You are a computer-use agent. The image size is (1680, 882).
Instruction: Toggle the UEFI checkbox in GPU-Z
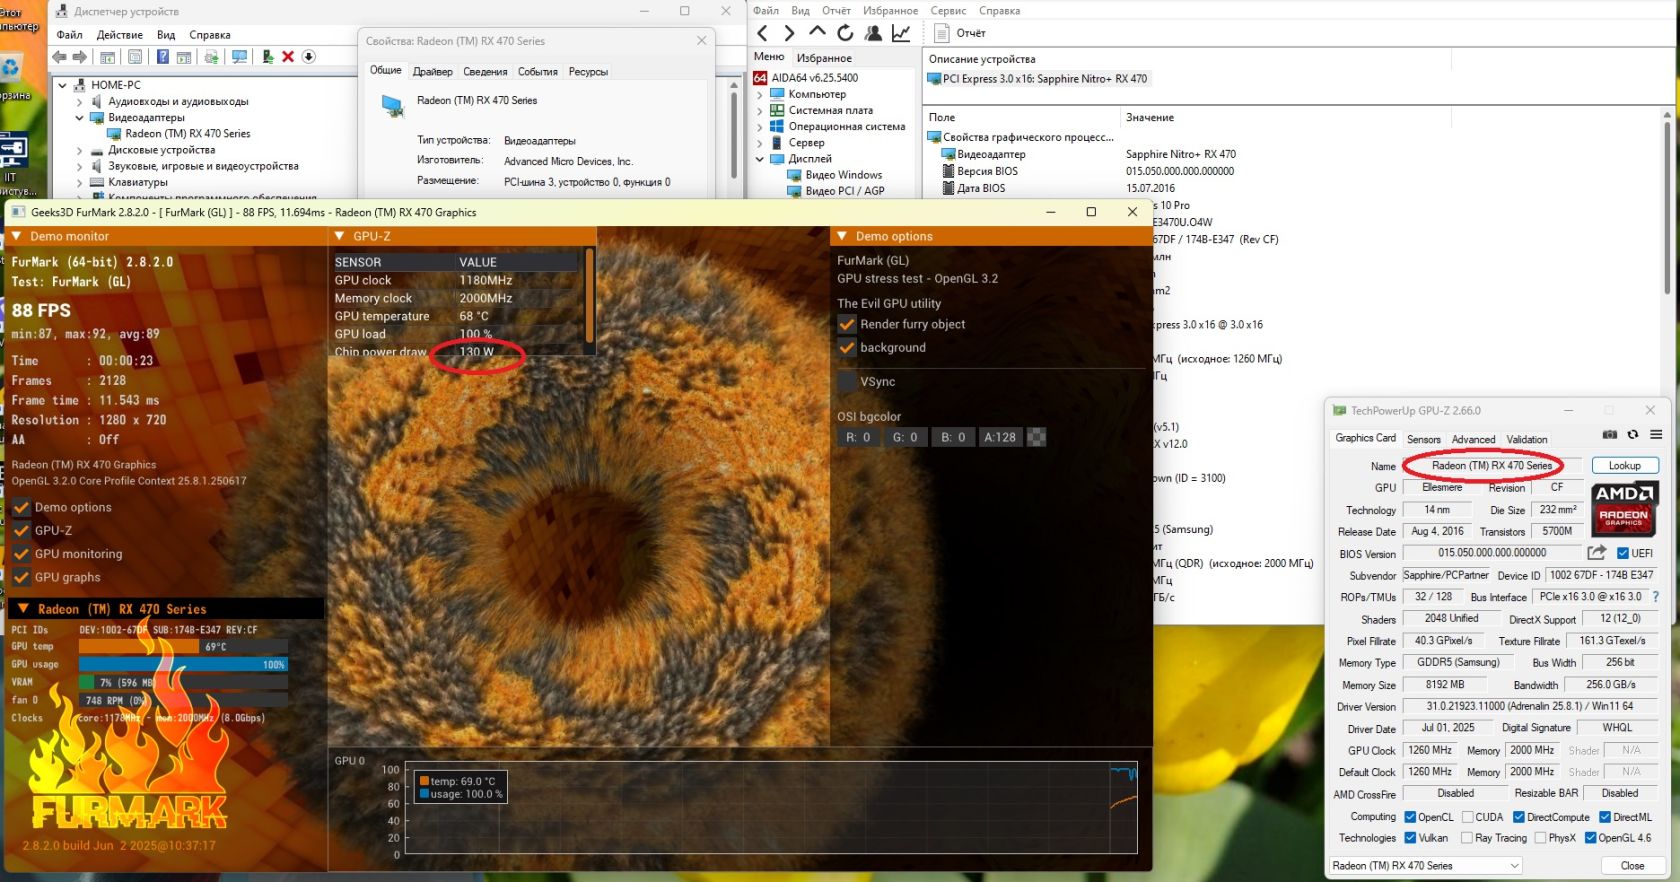pyautogui.click(x=1623, y=553)
